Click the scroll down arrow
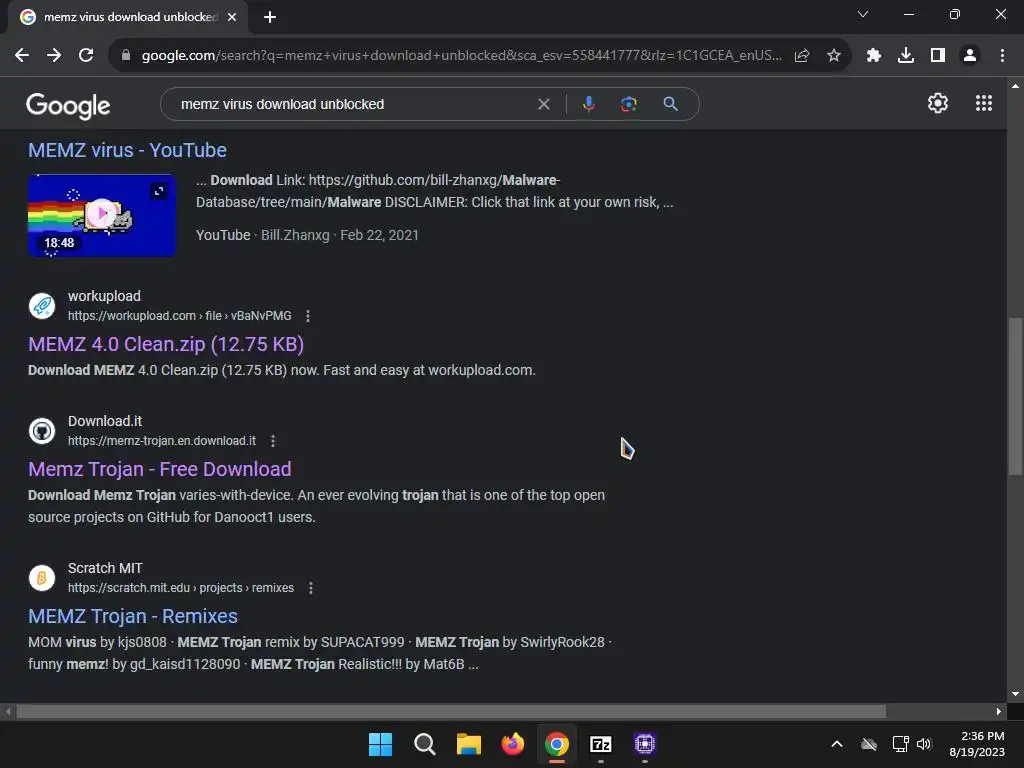The width and height of the screenshot is (1024, 768). 1015,694
